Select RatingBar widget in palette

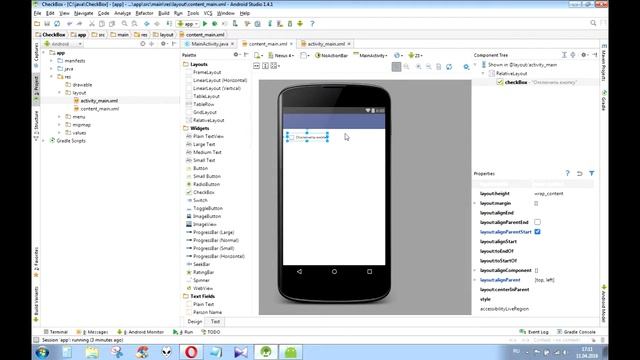click(203, 272)
